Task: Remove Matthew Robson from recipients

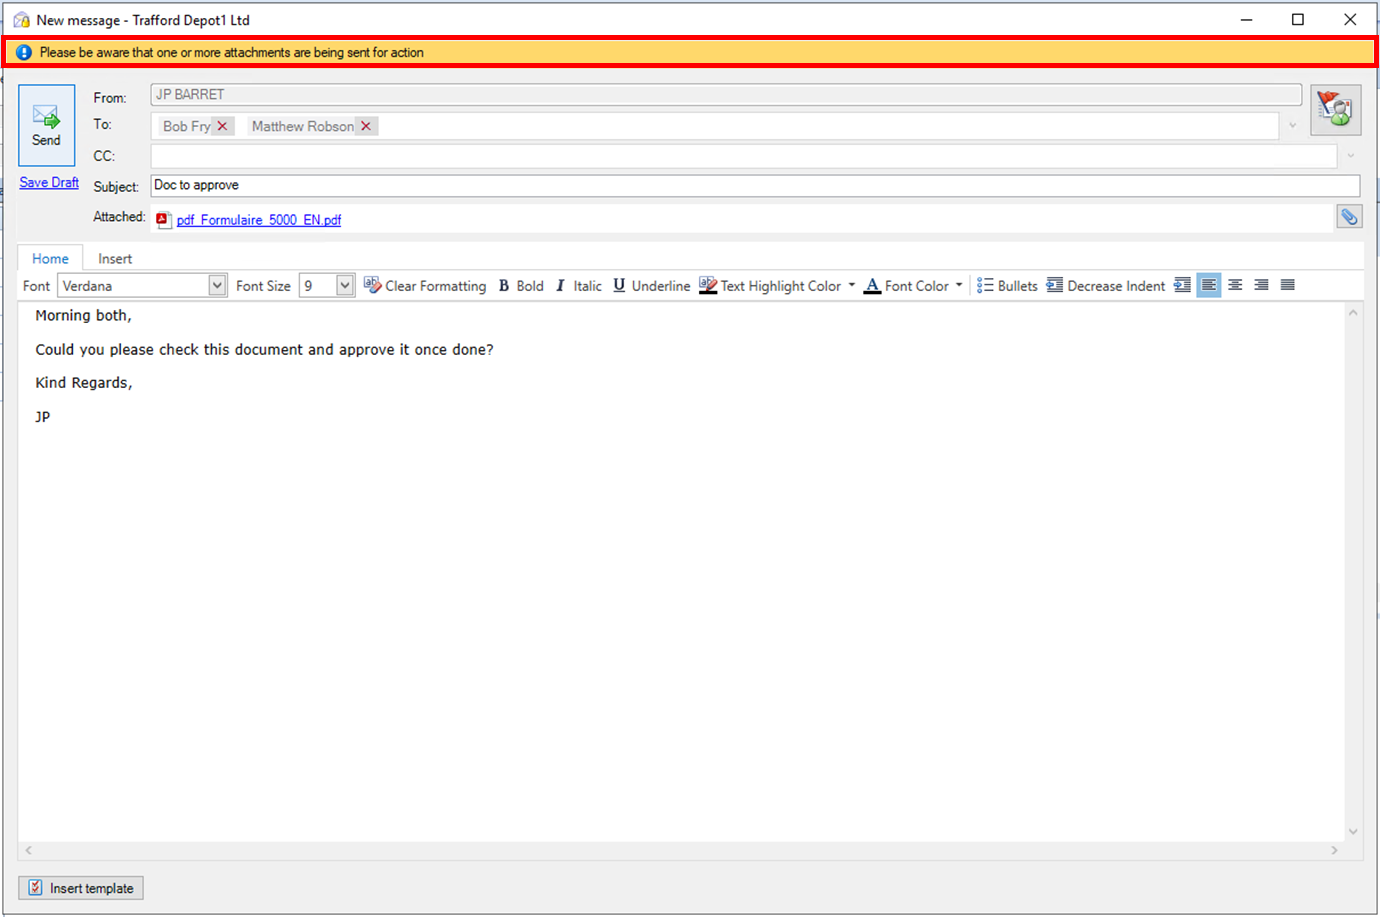Action: click(x=366, y=126)
